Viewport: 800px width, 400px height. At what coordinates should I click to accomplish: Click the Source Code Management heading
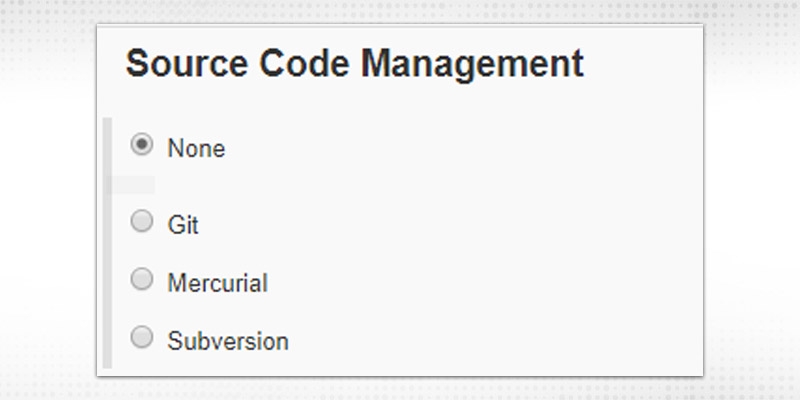[355, 64]
